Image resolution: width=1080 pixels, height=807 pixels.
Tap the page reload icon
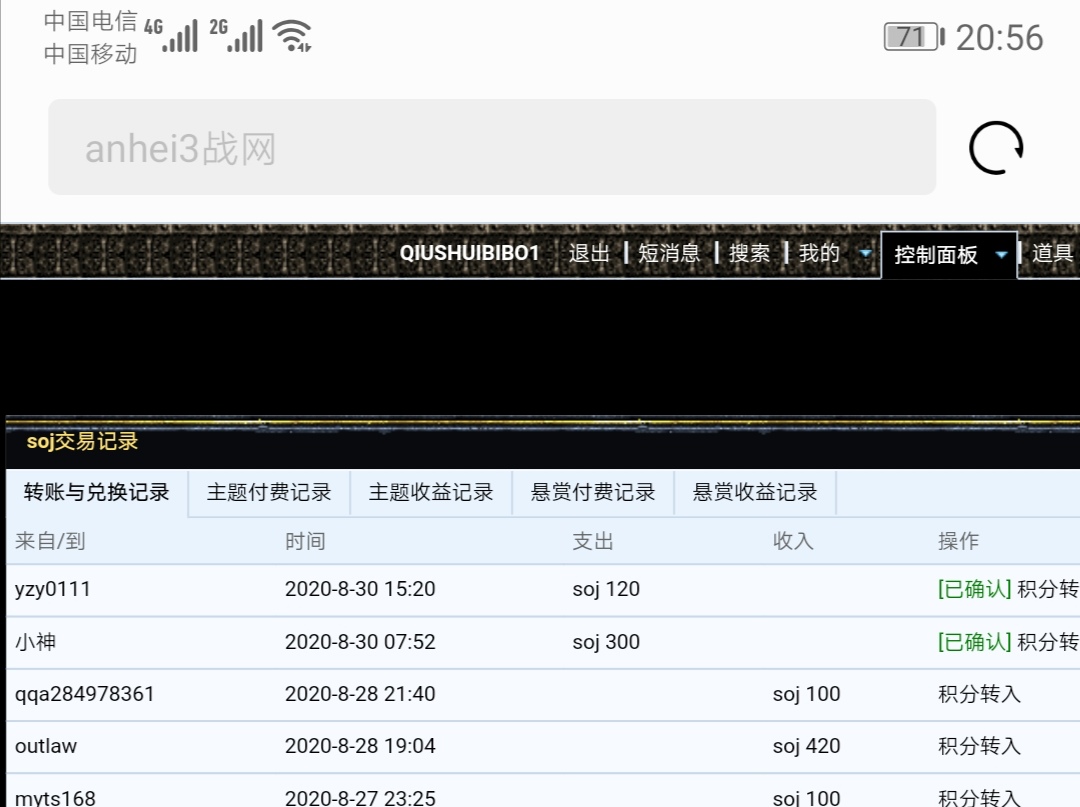click(996, 148)
